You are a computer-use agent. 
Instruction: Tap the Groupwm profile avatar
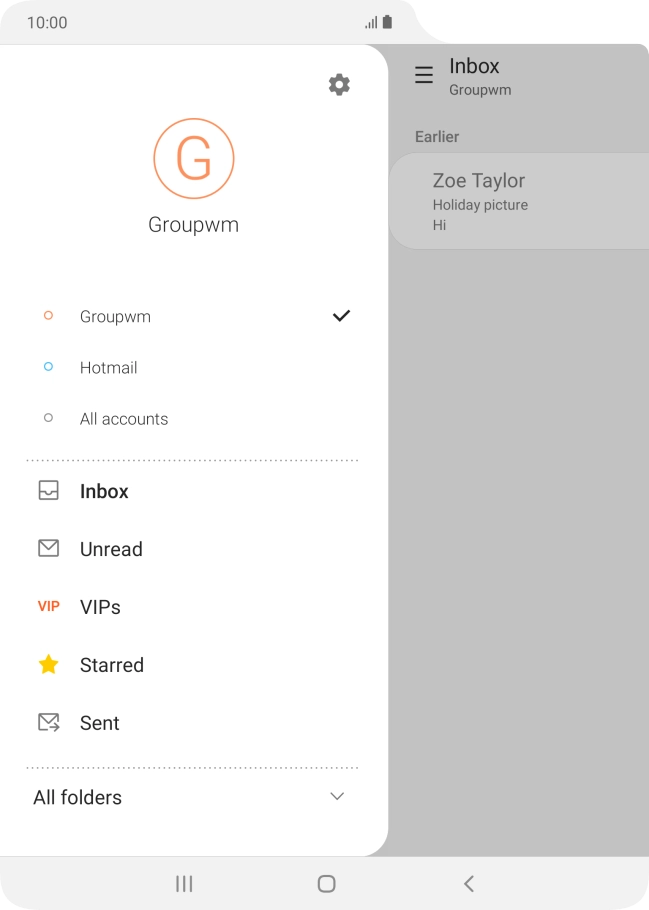pos(193,159)
